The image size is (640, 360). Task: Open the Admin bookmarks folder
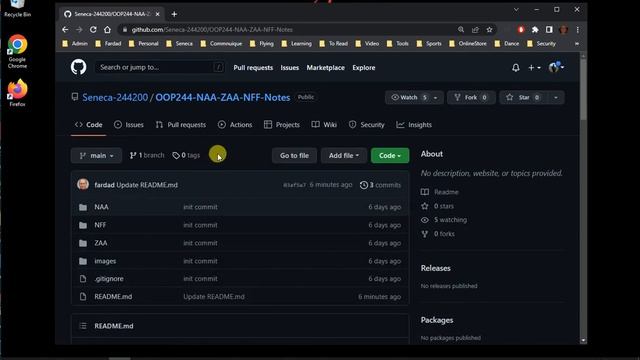tap(75, 44)
